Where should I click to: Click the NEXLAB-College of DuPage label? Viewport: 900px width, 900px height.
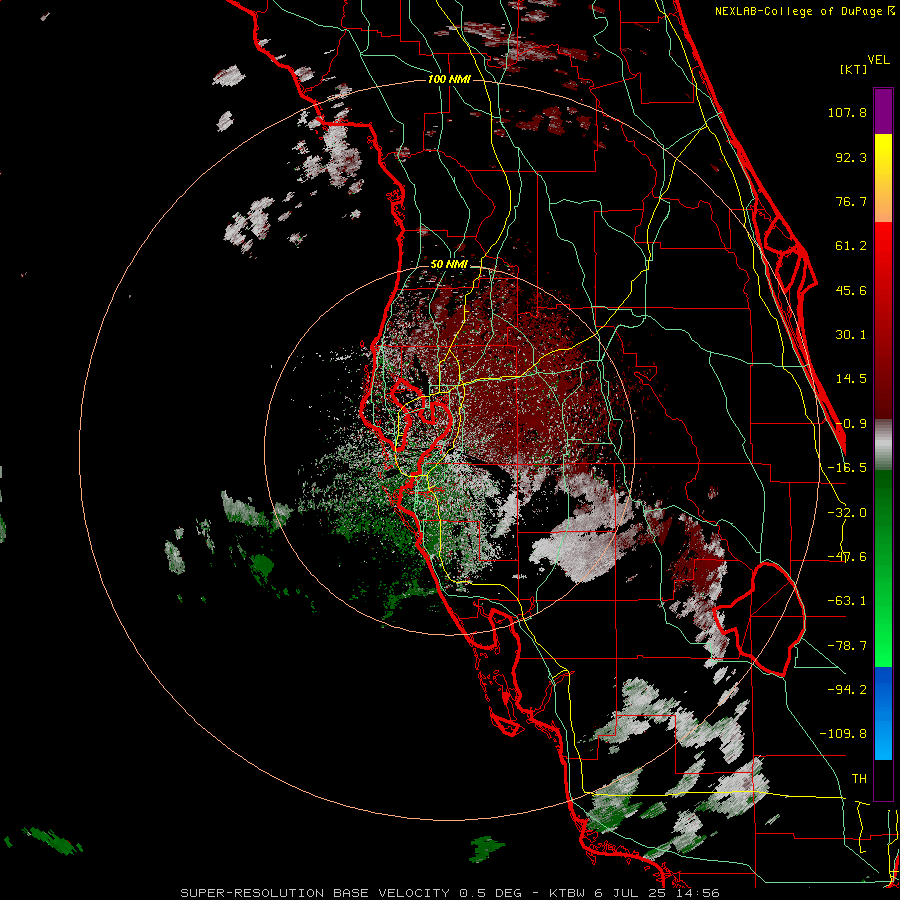(x=800, y=11)
